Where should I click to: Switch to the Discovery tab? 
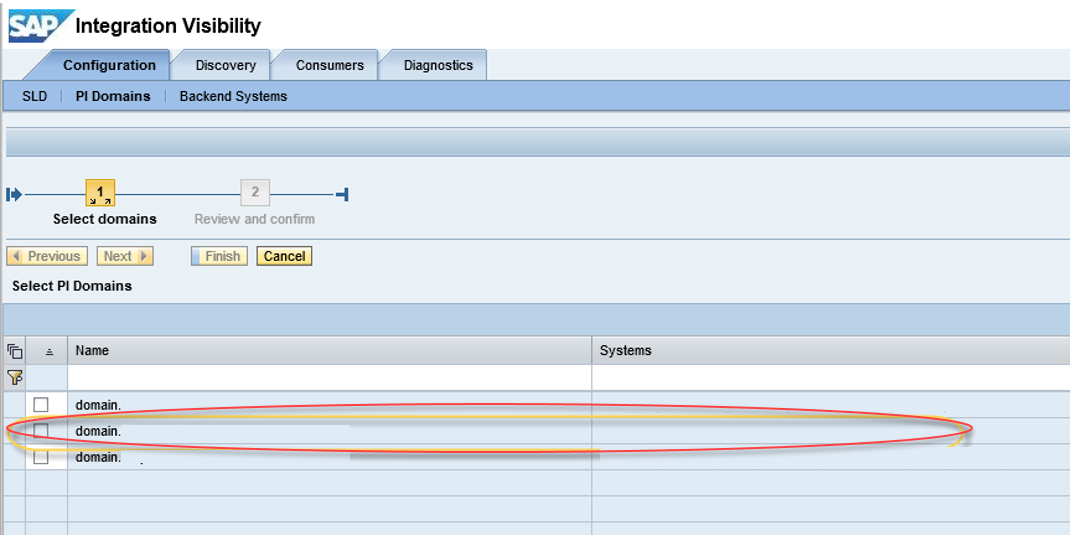coord(226,66)
